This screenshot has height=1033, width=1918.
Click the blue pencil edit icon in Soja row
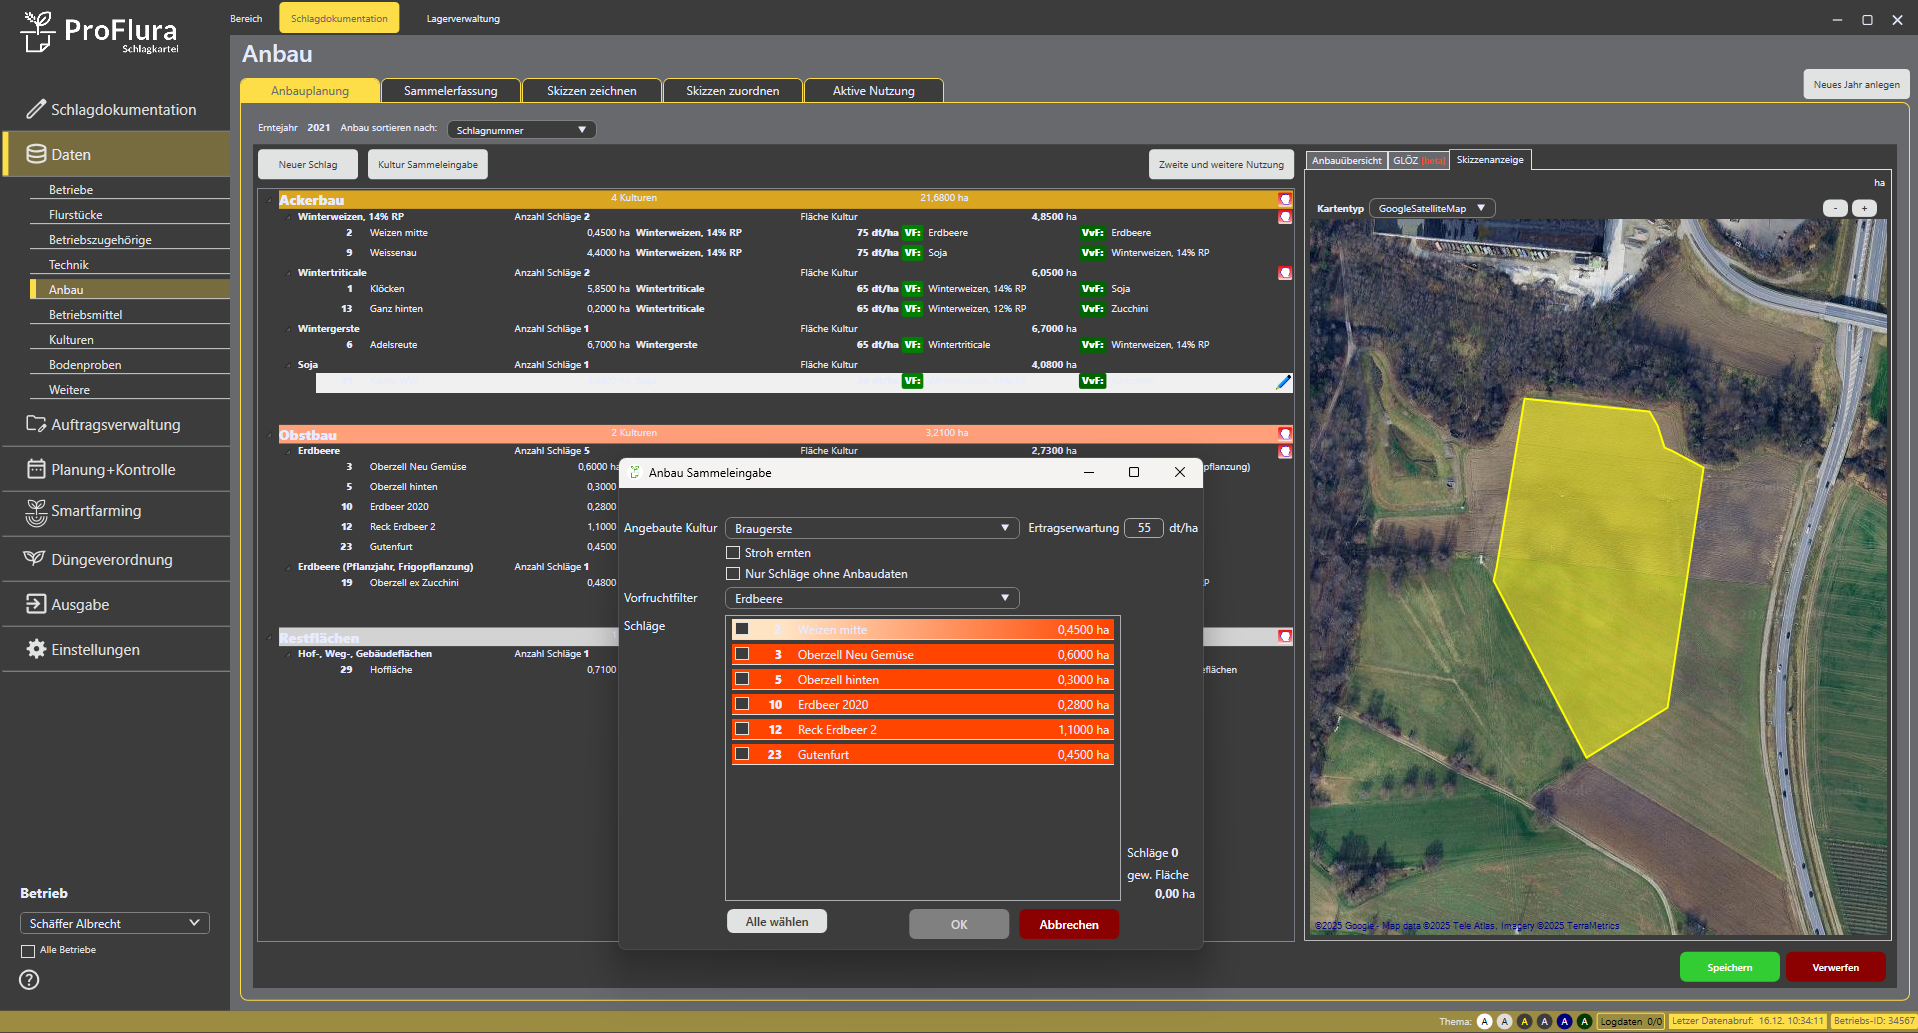pos(1283,382)
